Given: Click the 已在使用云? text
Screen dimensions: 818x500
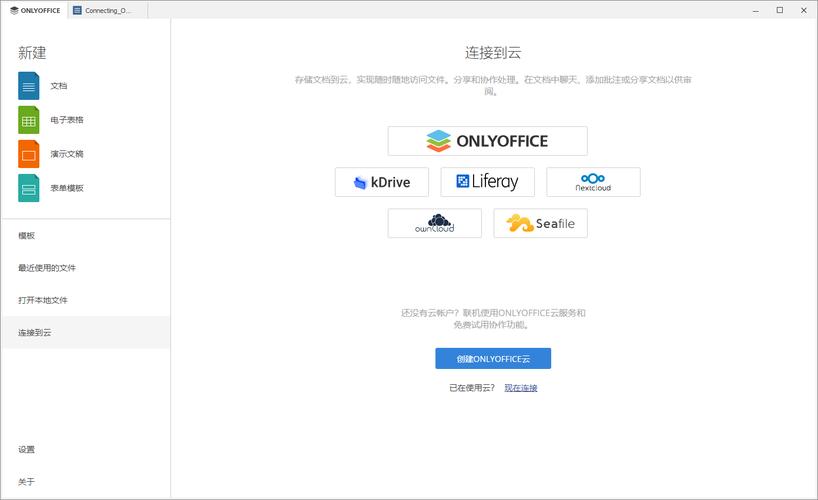Looking at the screenshot, I should click(472, 388).
